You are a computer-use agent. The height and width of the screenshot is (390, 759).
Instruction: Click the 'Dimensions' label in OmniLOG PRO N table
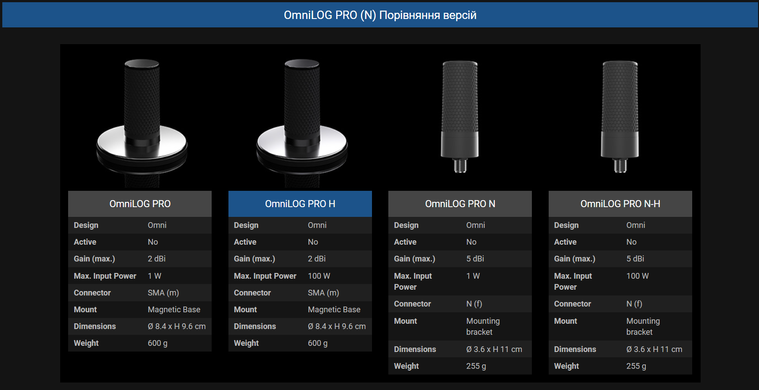click(x=414, y=349)
